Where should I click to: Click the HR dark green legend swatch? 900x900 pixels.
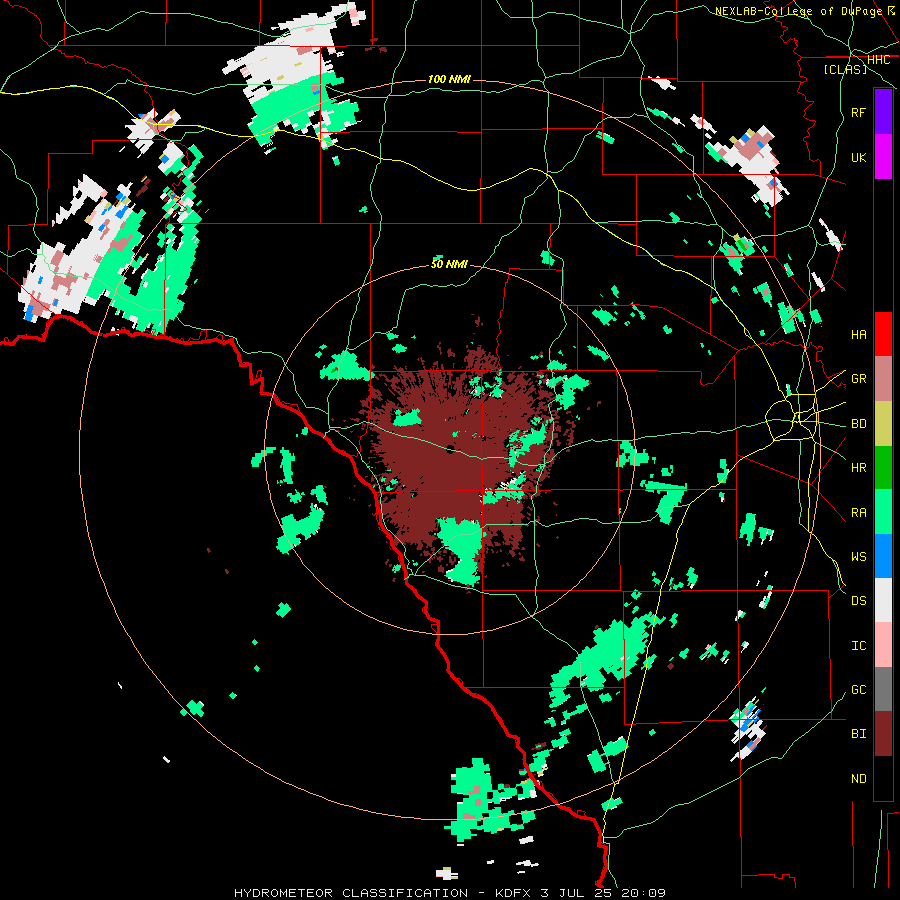(x=883, y=468)
